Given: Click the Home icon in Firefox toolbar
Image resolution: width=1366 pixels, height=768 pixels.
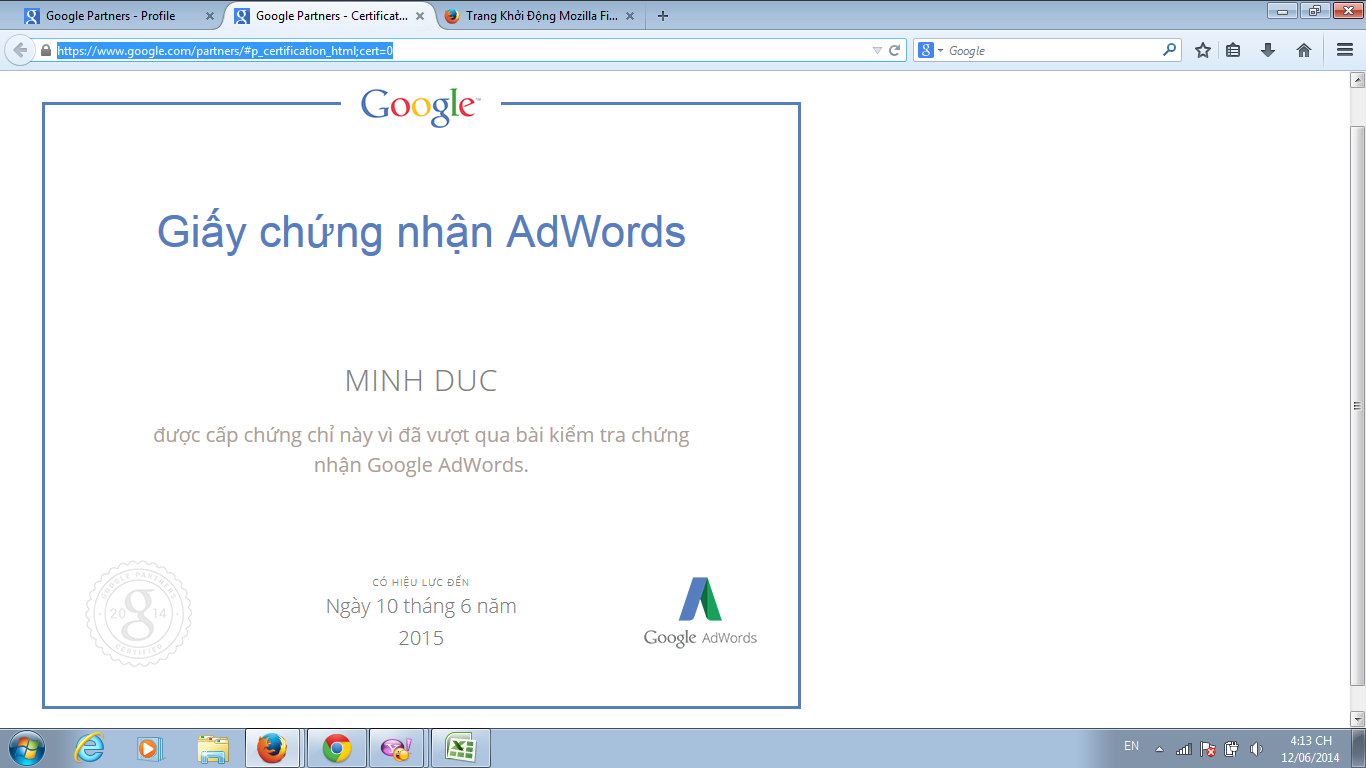Looking at the screenshot, I should pos(1304,50).
